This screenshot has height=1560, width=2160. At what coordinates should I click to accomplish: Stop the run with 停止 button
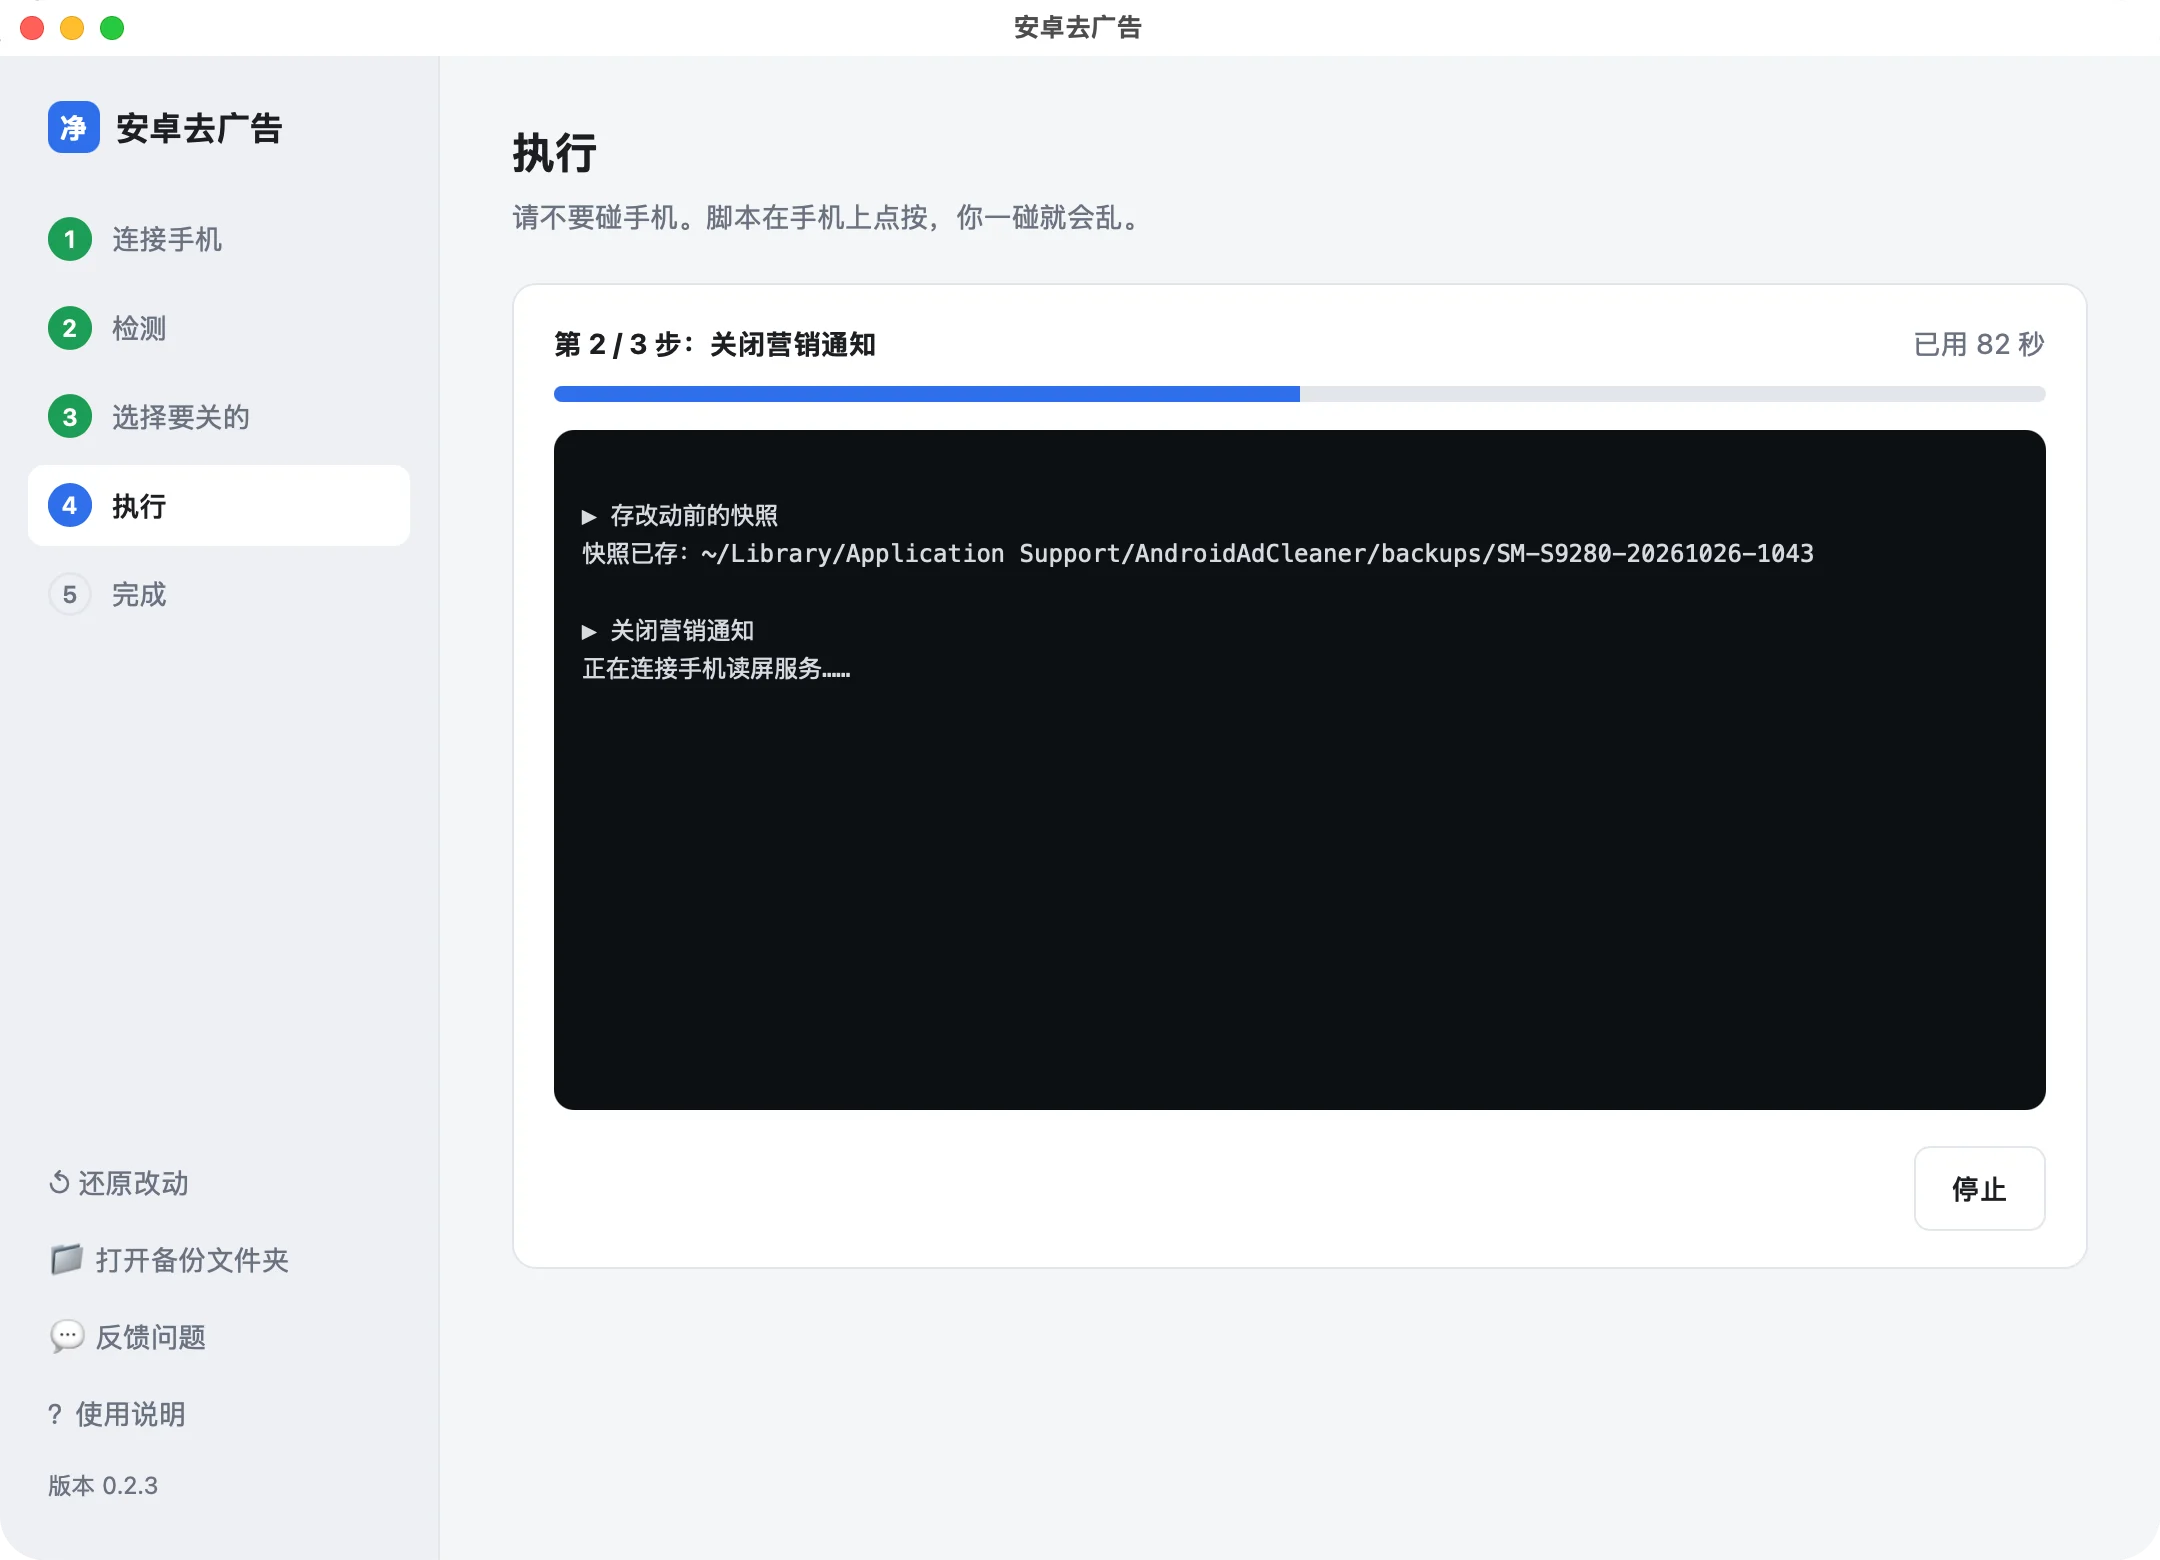coord(1979,1189)
